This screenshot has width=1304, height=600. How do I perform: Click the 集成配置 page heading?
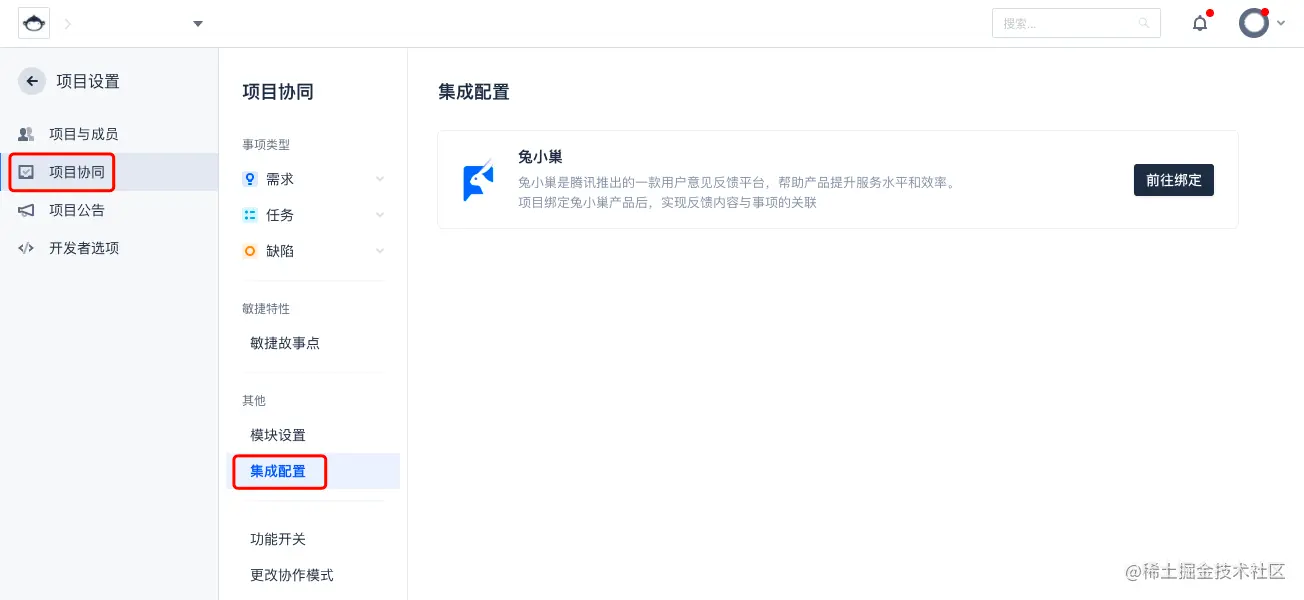474,92
